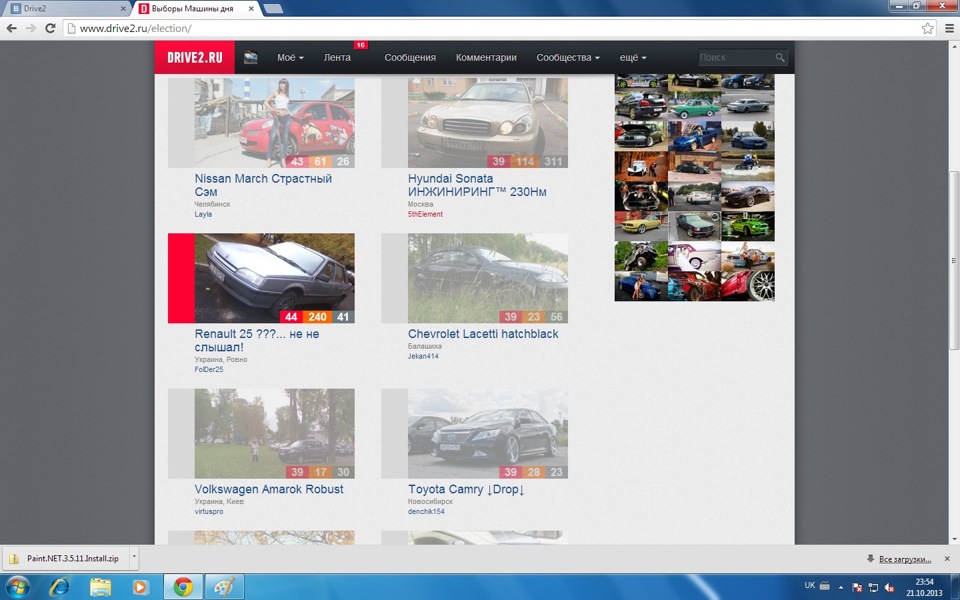
Task: Open the Hyundai Sonata photo thumbnail
Action: [487, 122]
